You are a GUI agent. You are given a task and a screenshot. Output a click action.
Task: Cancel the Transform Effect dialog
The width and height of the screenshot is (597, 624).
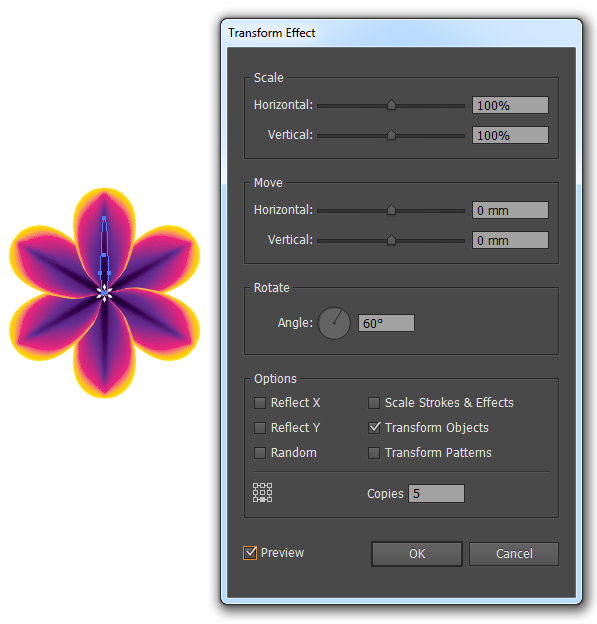tap(514, 554)
